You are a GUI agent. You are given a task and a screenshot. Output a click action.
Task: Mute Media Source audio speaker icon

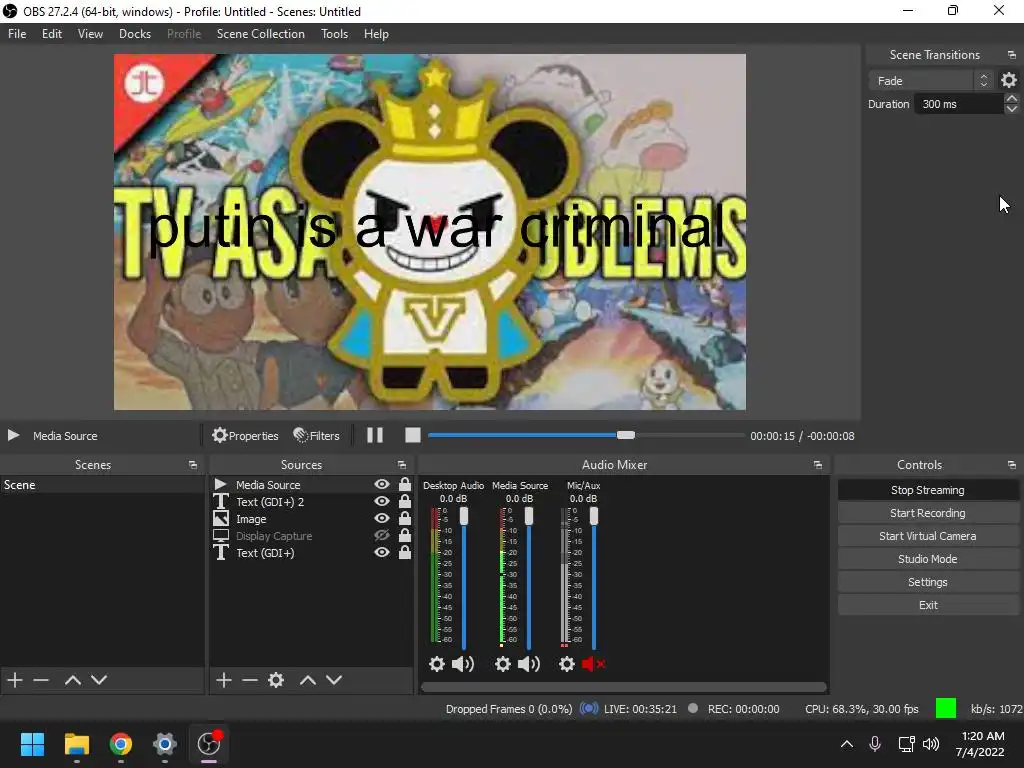point(529,664)
